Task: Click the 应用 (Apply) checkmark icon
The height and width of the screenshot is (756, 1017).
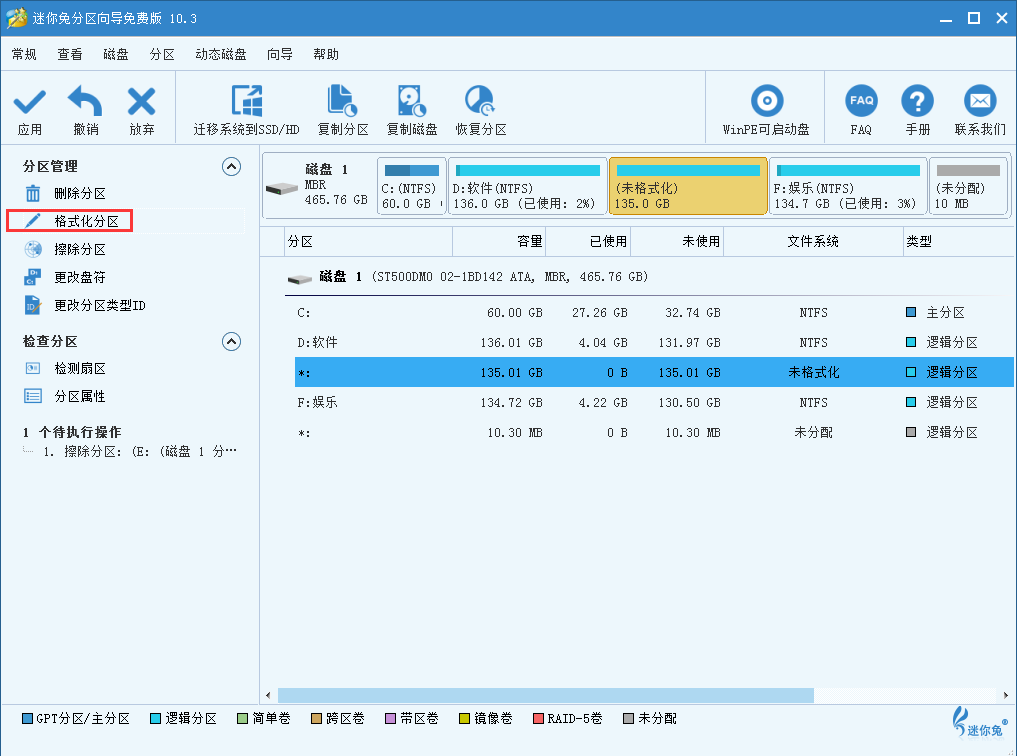Action: point(30,102)
